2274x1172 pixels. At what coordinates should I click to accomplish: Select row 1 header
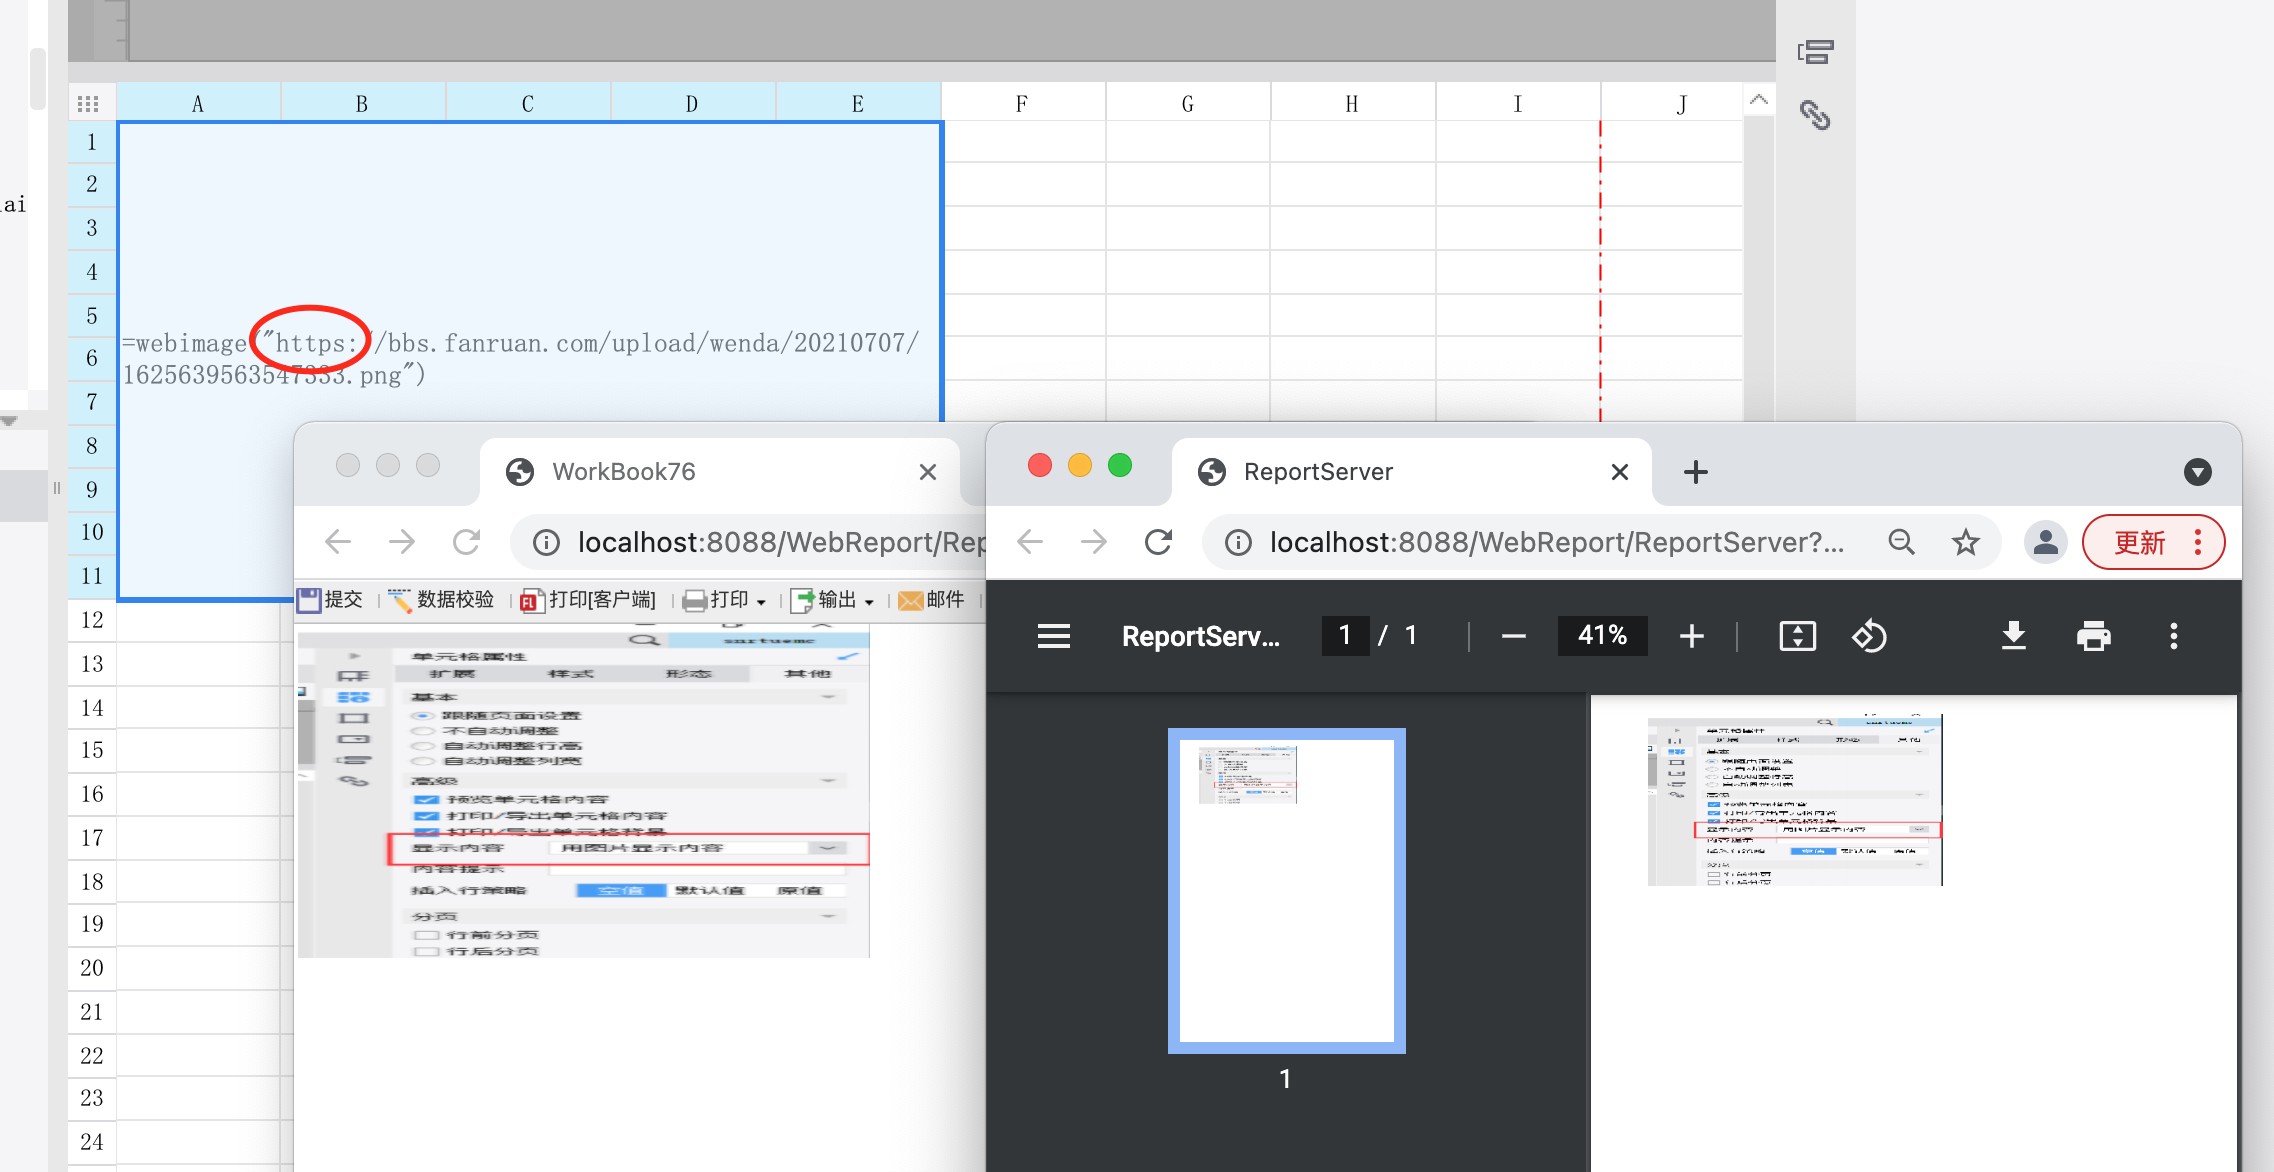[92, 142]
